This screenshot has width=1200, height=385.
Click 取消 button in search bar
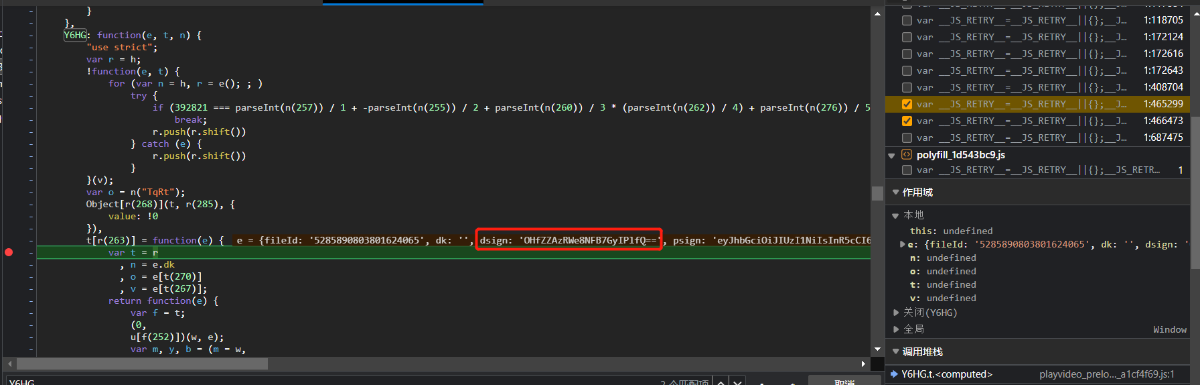pos(845,382)
